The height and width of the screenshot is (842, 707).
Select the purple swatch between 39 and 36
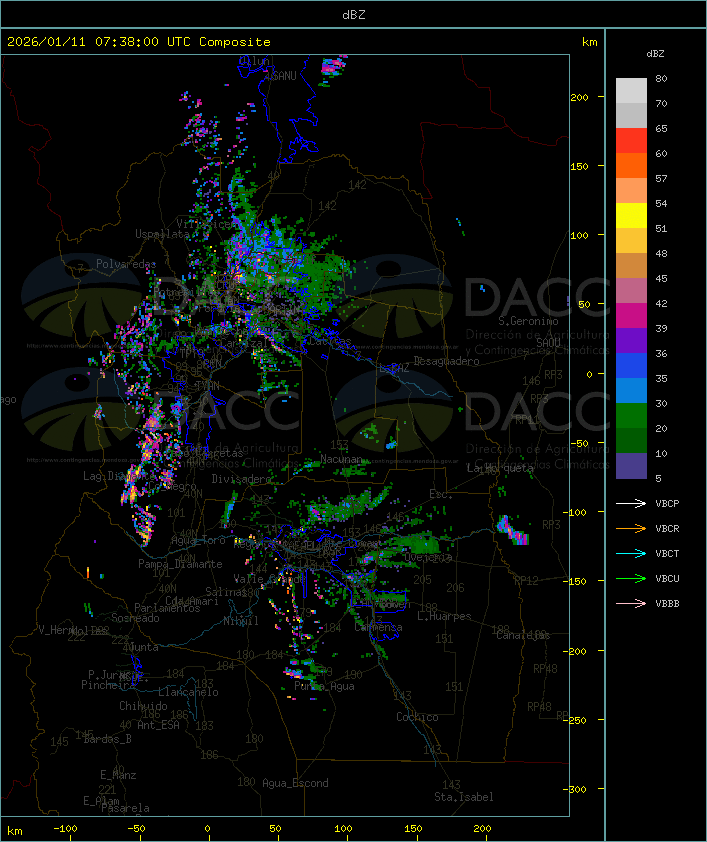[631, 340]
